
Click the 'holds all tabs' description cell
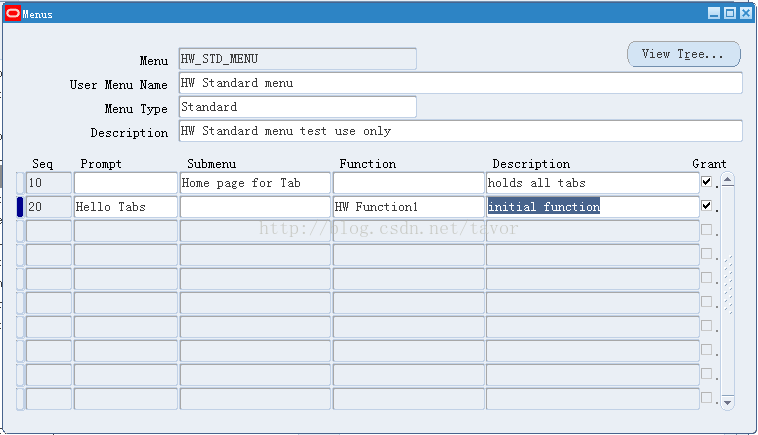point(592,183)
